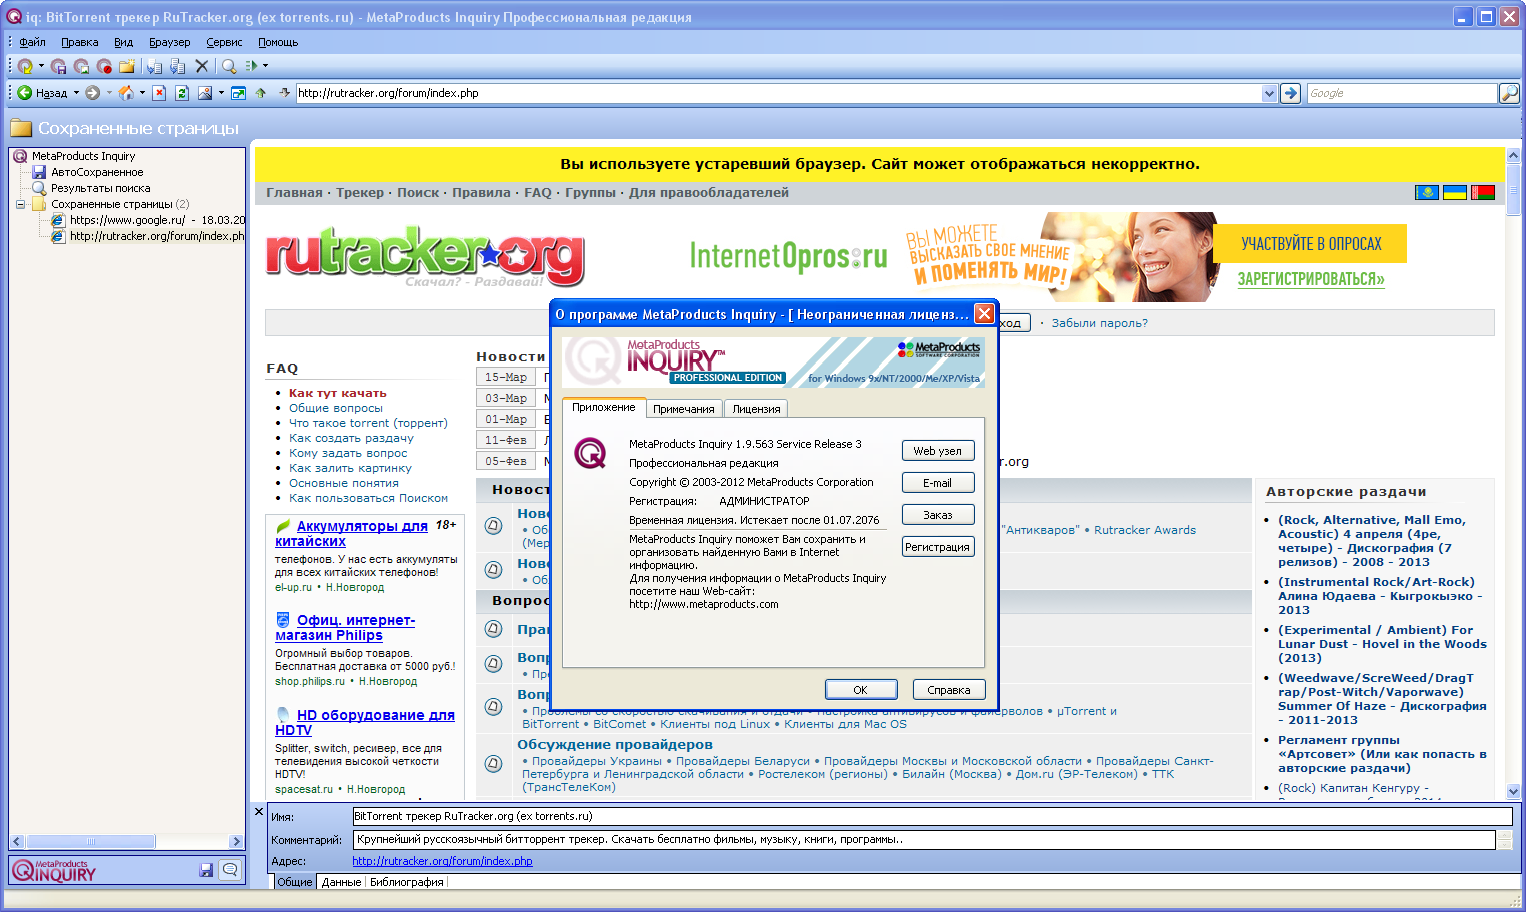The image size is (1526, 912).
Task: Close the page details pane with the X
Action: point(259,812)
